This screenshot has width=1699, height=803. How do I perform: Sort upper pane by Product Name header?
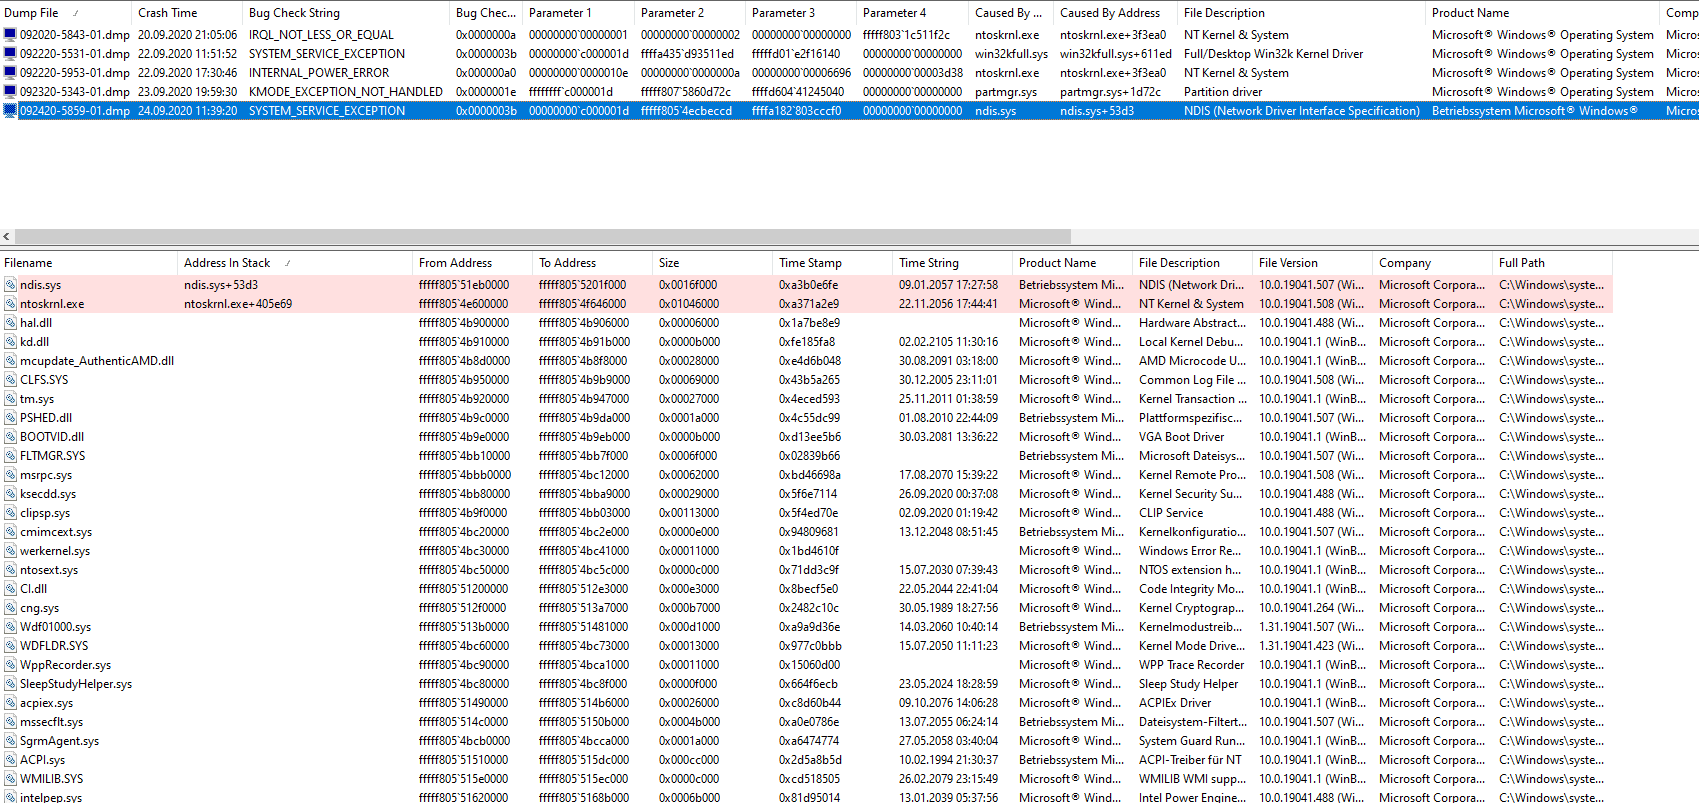pyautogui.click(x=1542, y=13)
